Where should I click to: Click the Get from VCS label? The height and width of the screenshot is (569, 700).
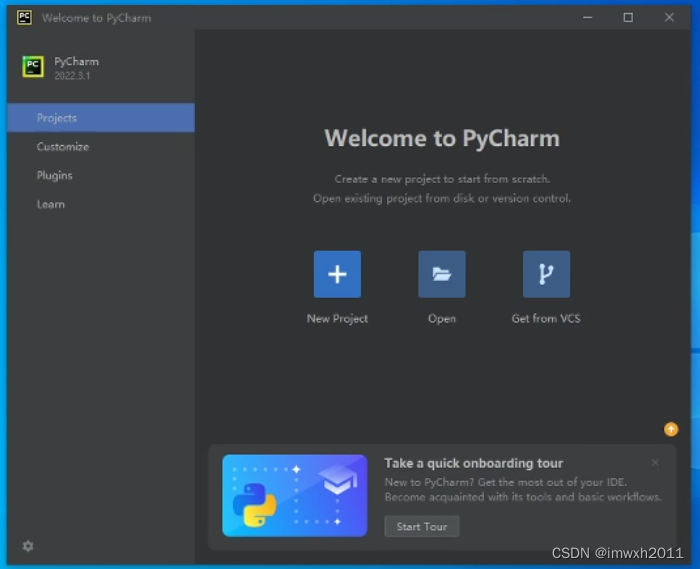(x=546, y=319)
